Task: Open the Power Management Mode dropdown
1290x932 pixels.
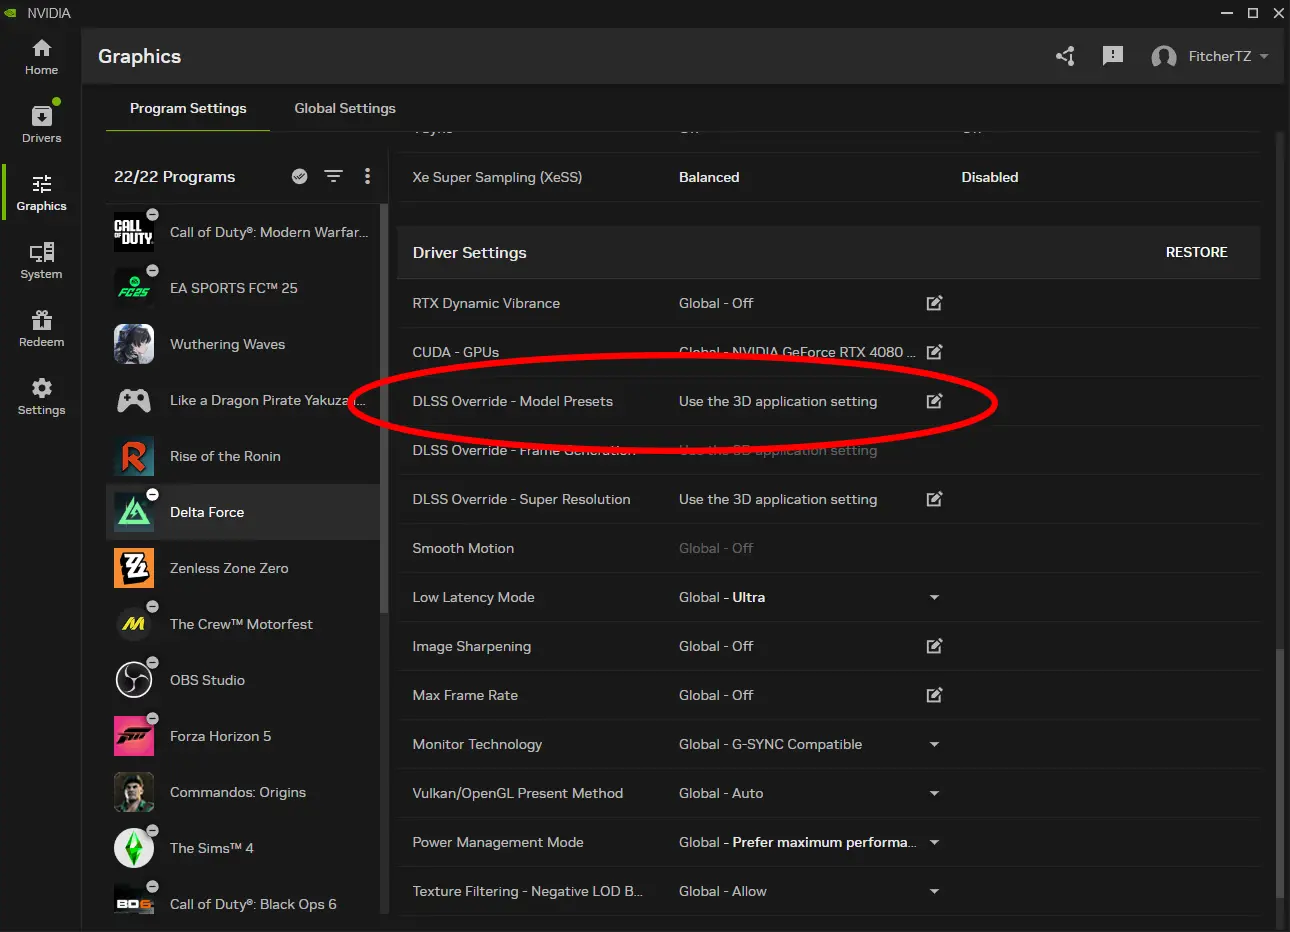Action: click(x=934, y=842)
